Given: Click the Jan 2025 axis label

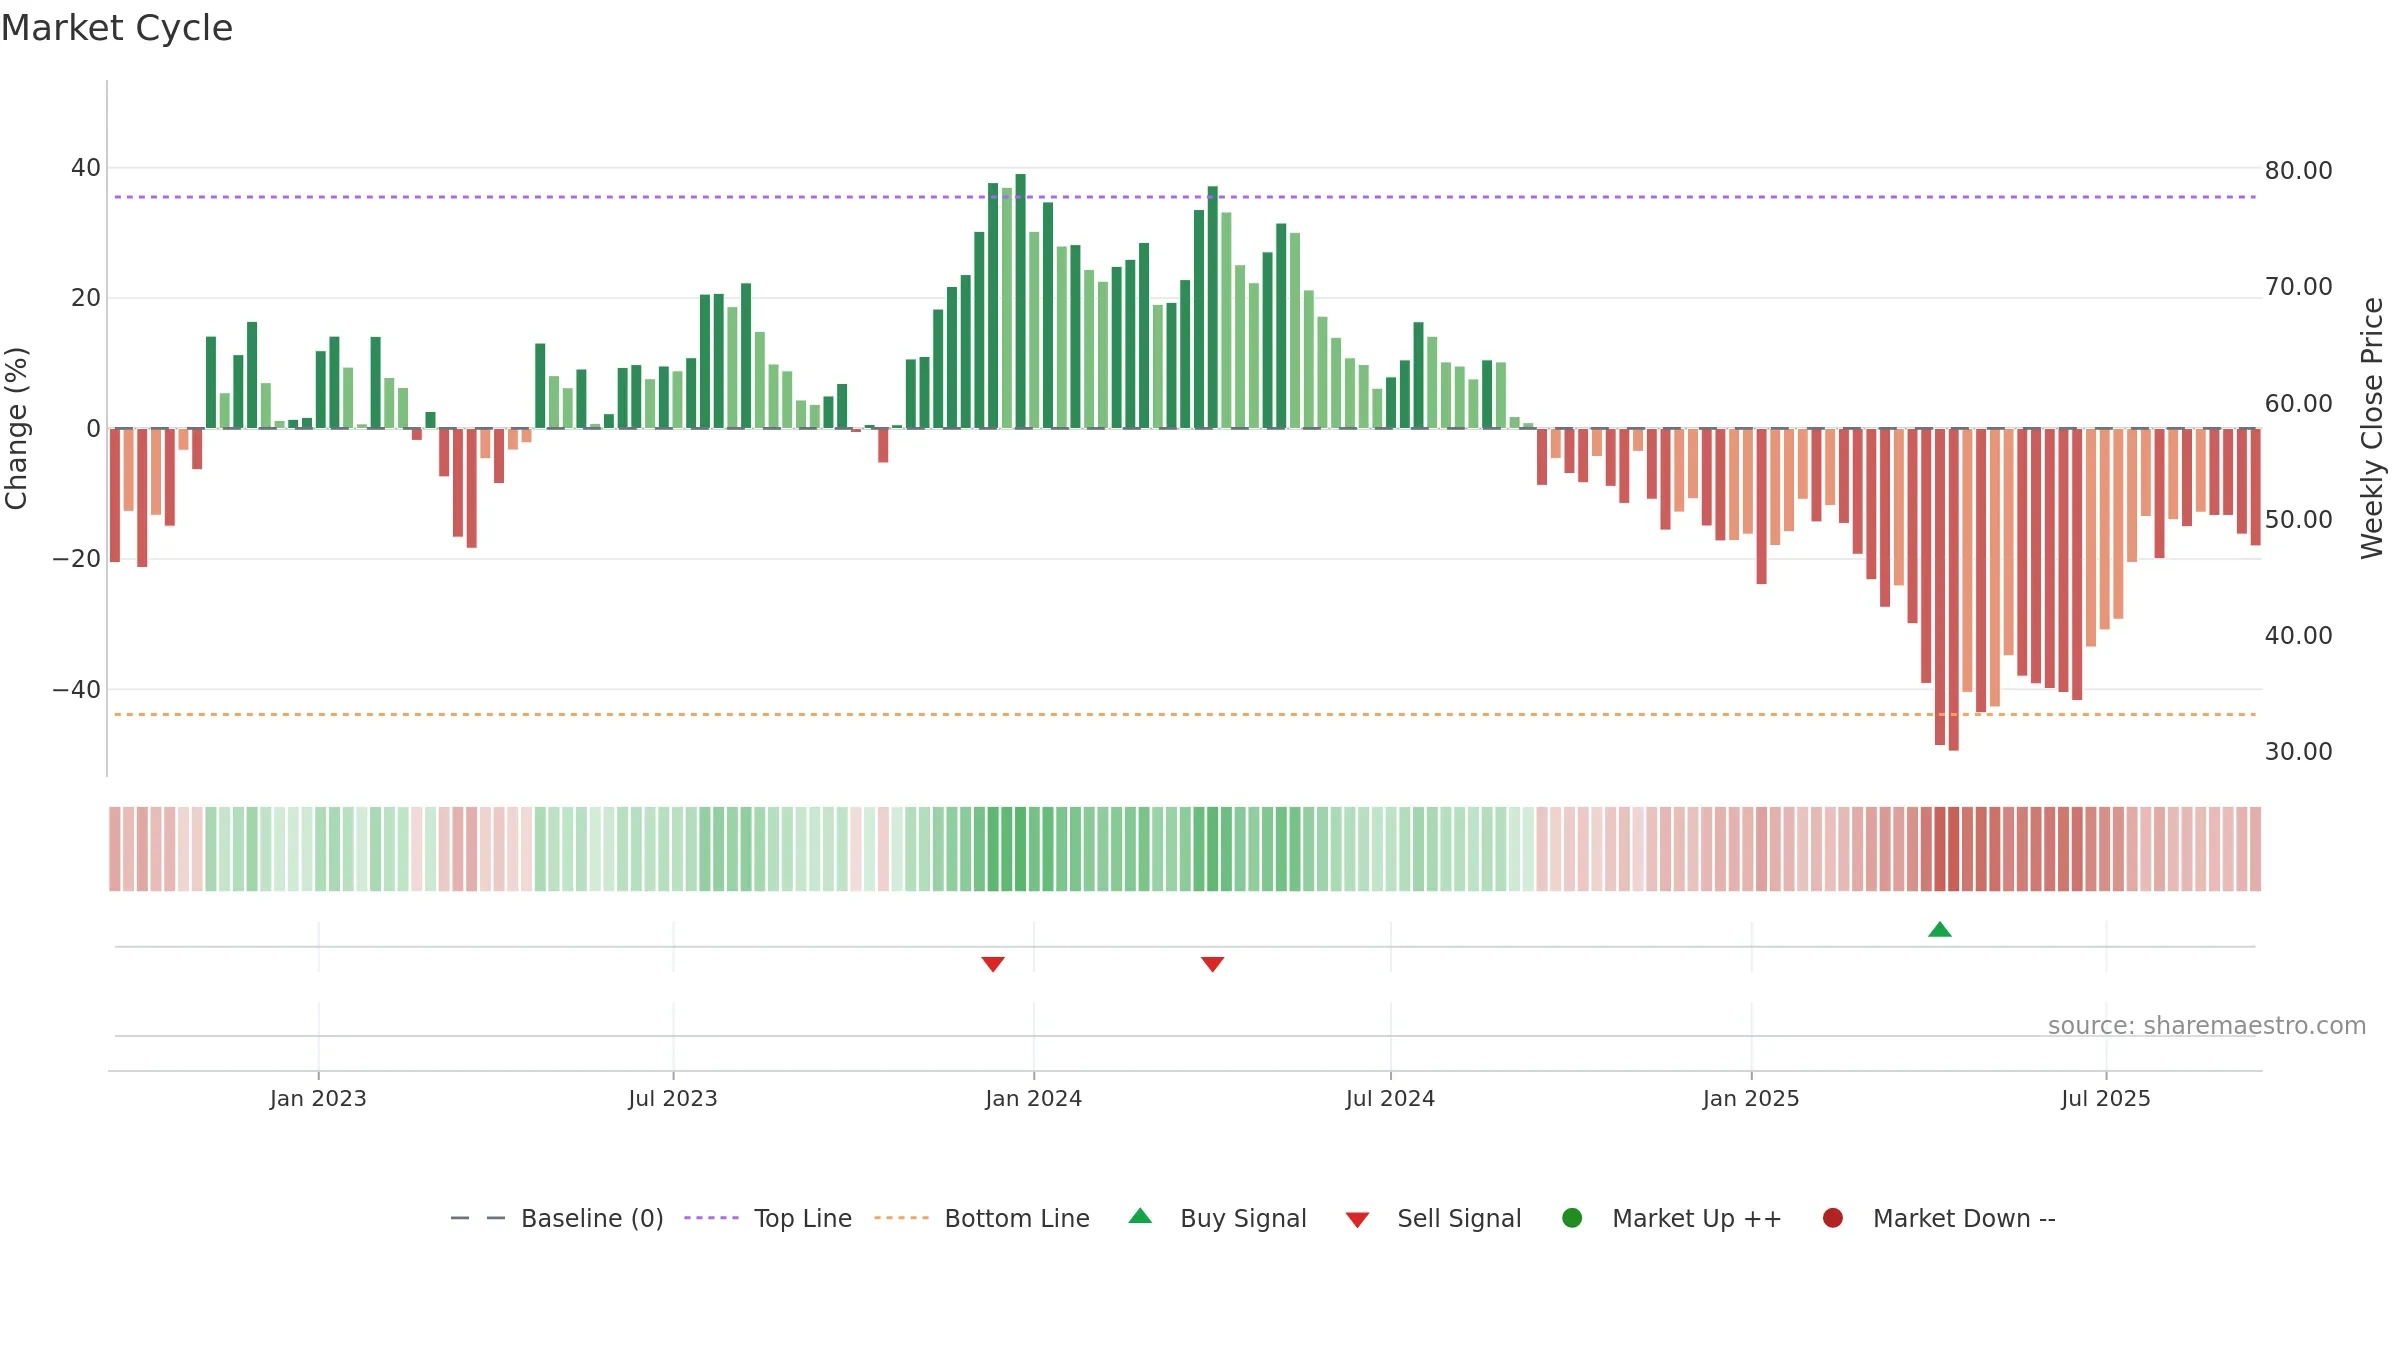Looking at the screenshot, I should (x=1751, y=1098).
